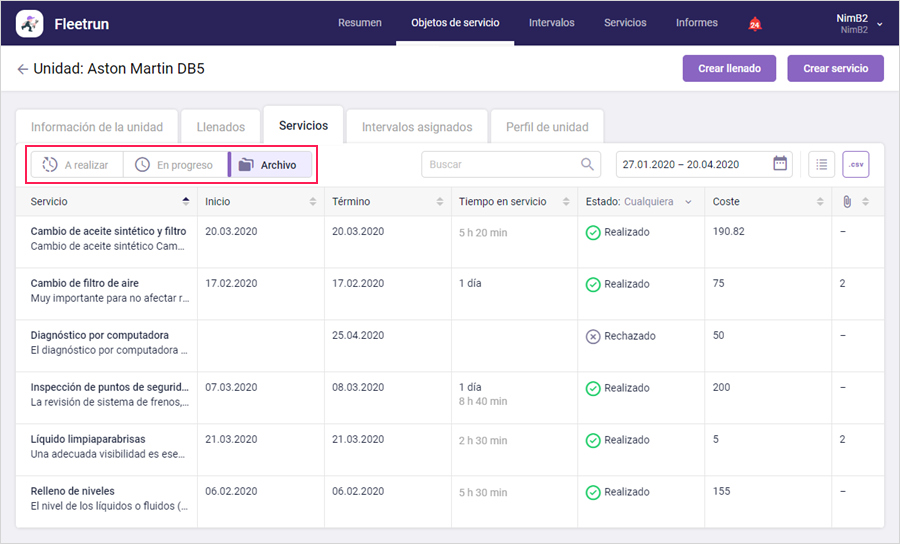Open the Llenados tab
The height and width of the screenshot is (544, 900).
click(x=221, y=127)
